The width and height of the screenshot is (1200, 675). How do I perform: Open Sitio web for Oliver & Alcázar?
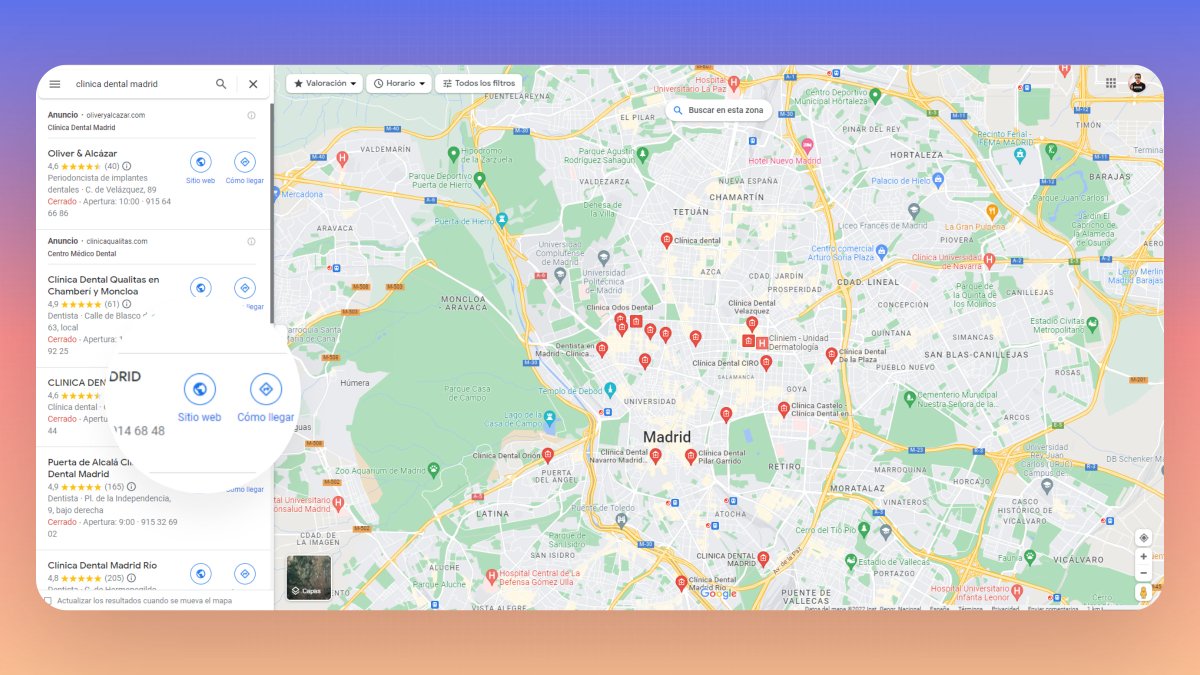(x=201, y=162)
